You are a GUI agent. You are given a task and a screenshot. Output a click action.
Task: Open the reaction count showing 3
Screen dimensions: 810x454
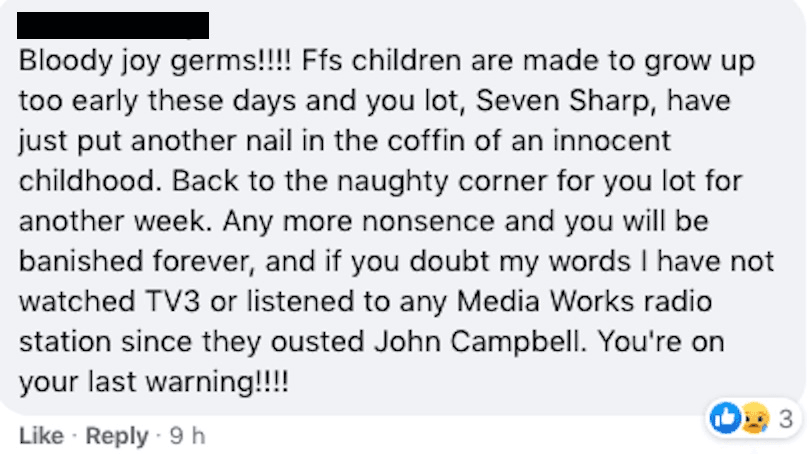[786, 419]
